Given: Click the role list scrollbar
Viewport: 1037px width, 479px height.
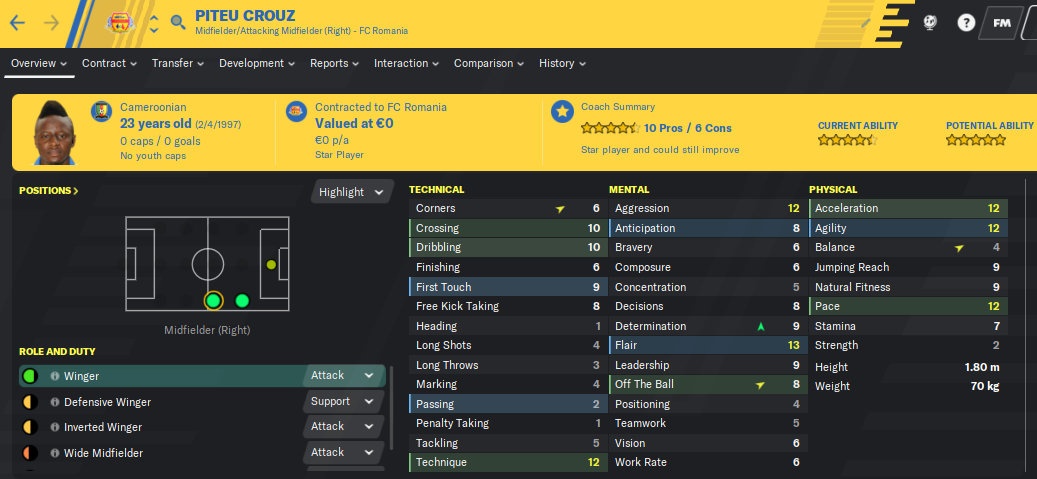Looking at the screenshot, I should click(392, 408).
